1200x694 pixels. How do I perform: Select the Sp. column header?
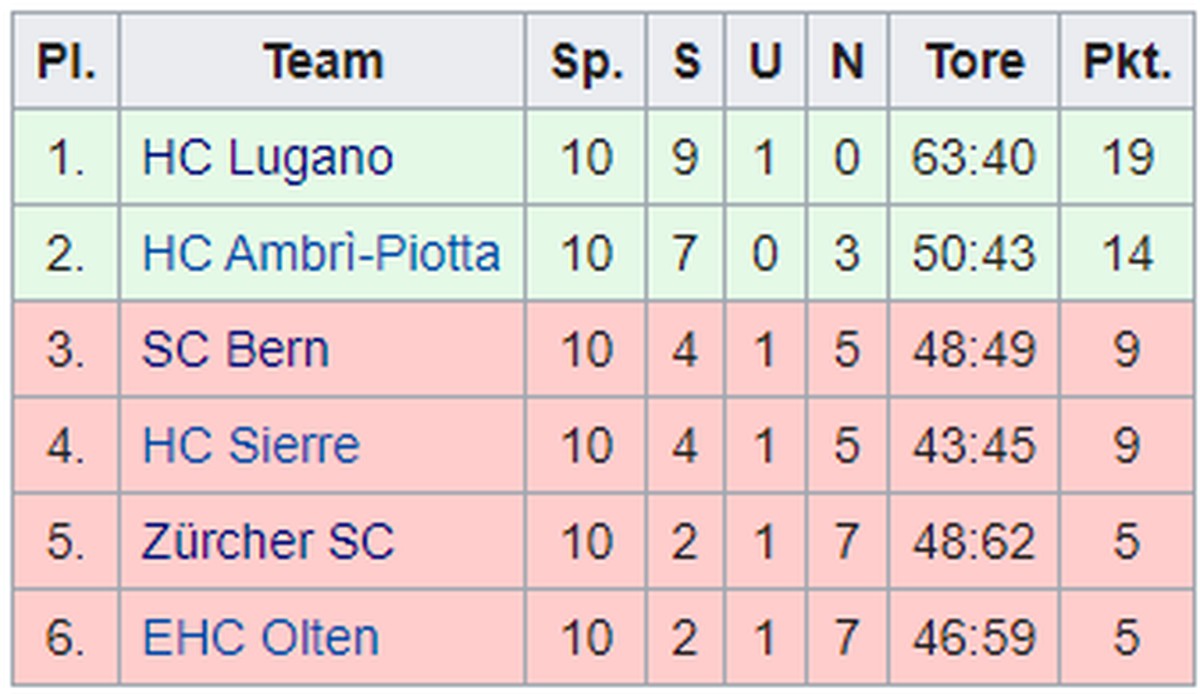pos(586,62)
